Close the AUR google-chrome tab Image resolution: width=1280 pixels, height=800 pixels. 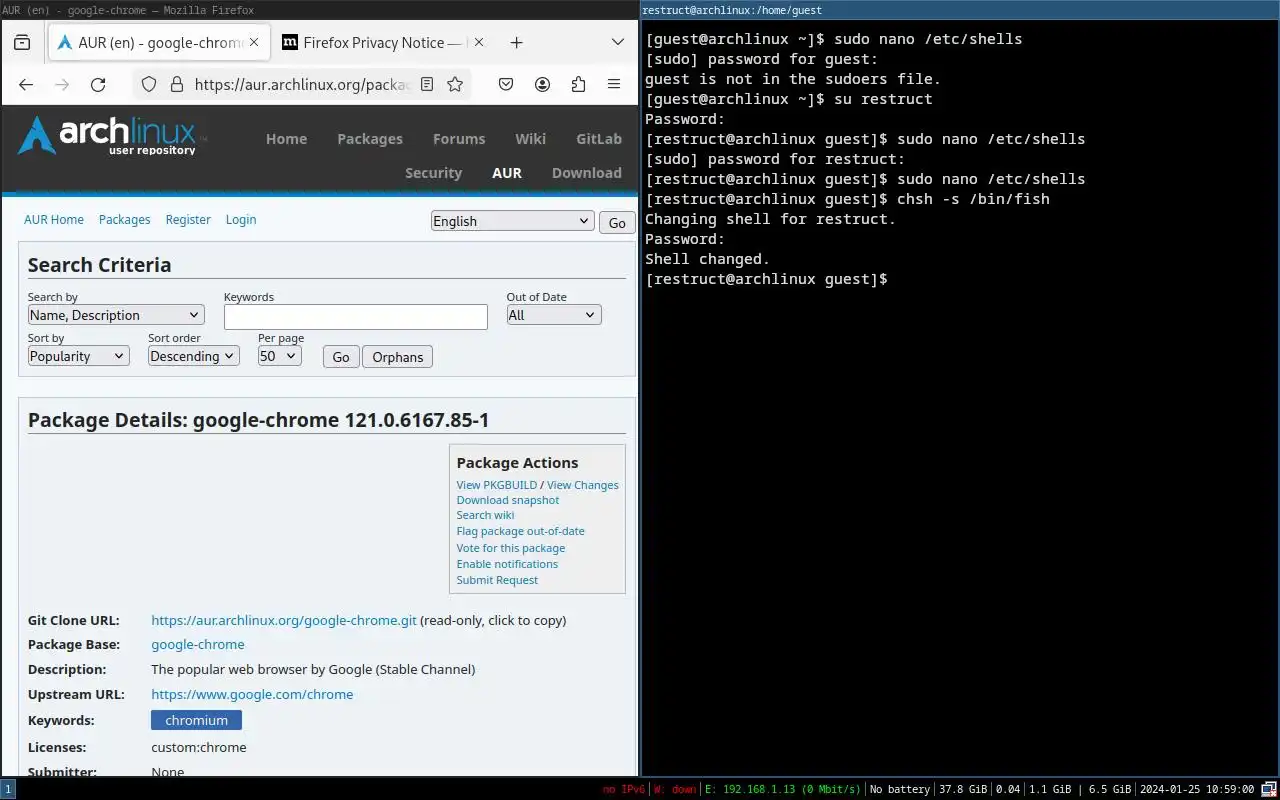(x=254, y=43)
